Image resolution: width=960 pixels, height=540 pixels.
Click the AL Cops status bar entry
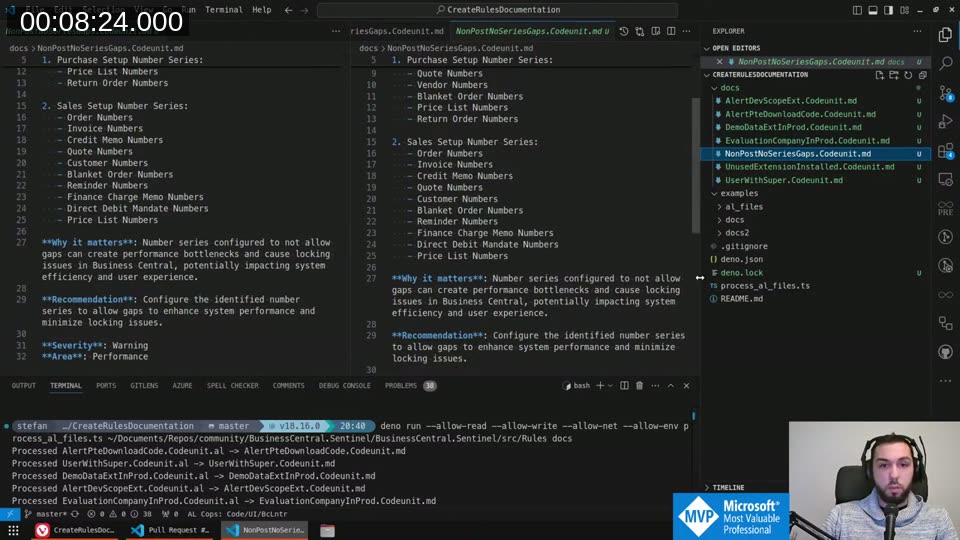(x=237, y=514)
